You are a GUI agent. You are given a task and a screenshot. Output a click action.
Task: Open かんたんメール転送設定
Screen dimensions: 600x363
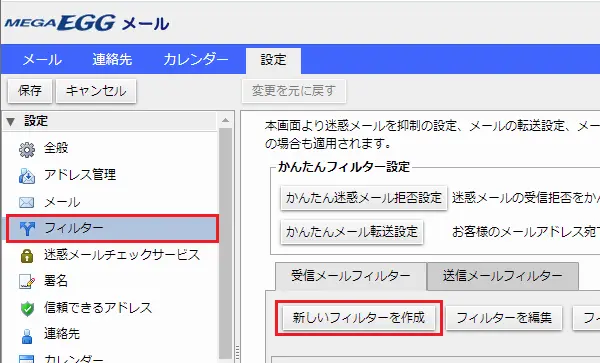(352, 232)
